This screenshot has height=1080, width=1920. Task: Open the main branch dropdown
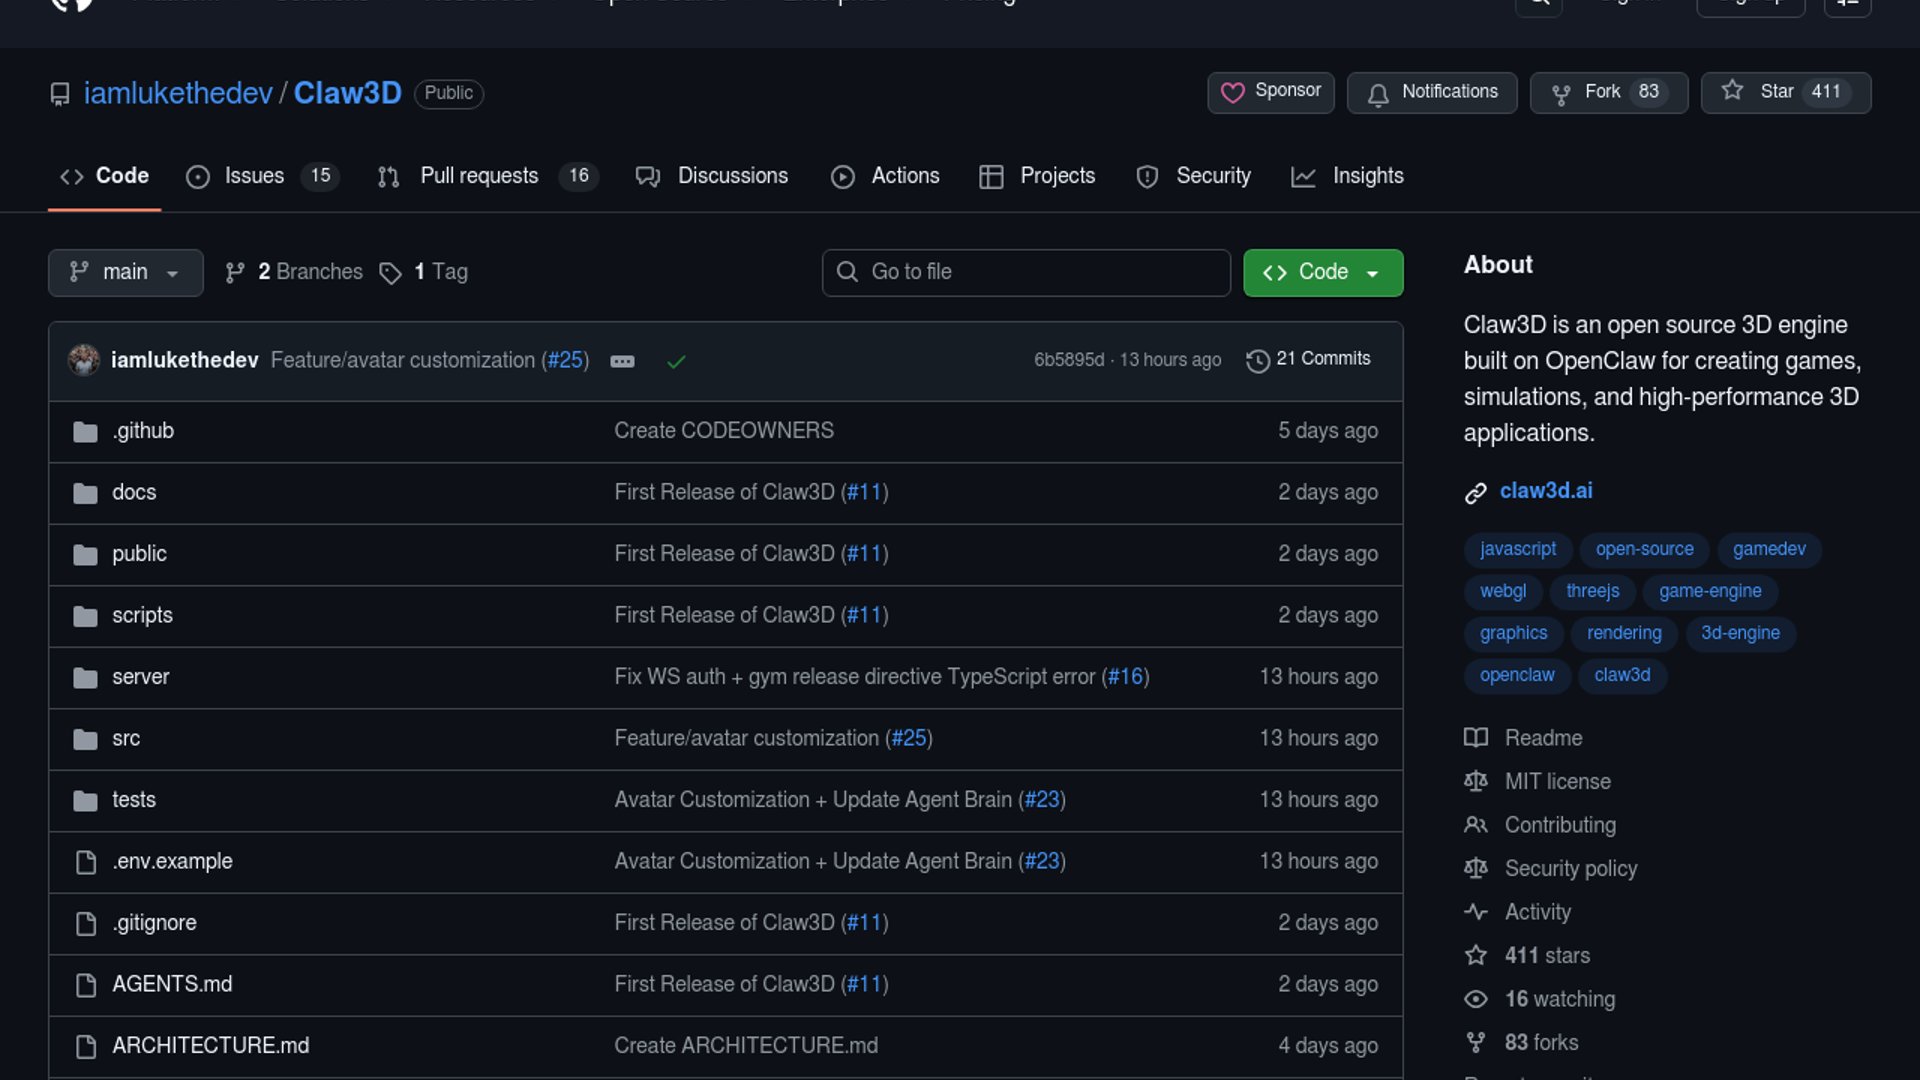click(125, 272)
